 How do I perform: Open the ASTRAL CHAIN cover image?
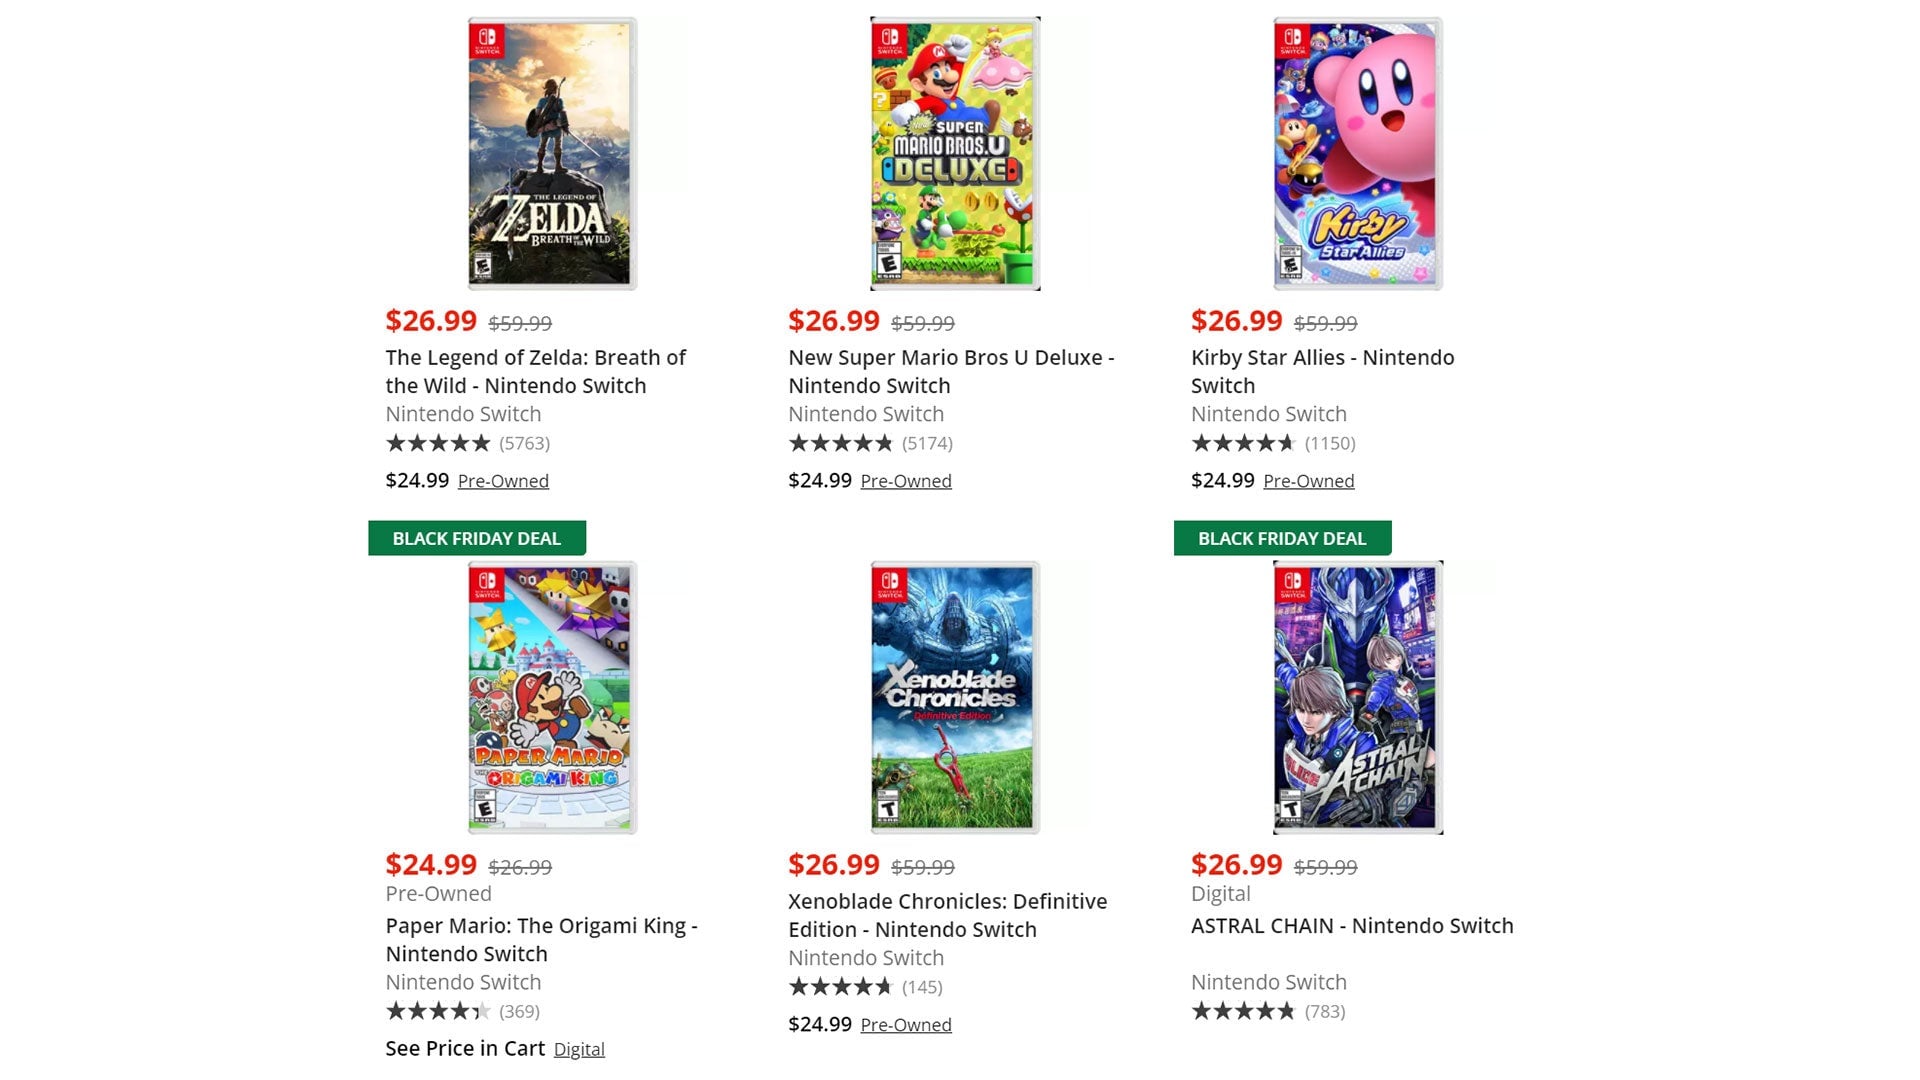pyautogui.click(x=1357, y=697)
